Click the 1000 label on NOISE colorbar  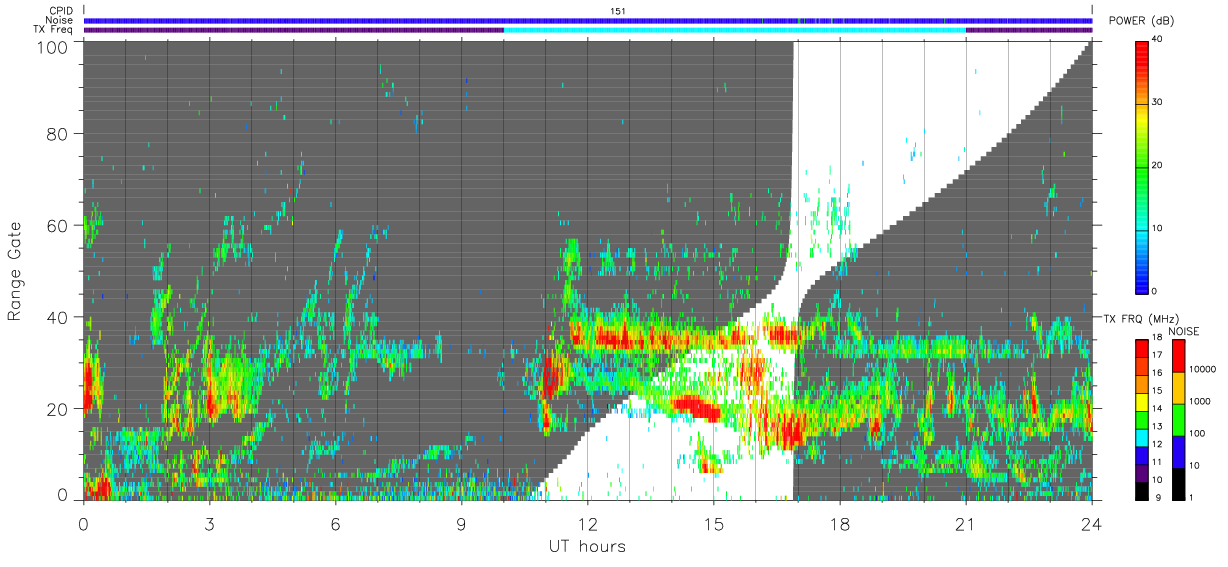pyautogui.click(x=1200, y=401)
